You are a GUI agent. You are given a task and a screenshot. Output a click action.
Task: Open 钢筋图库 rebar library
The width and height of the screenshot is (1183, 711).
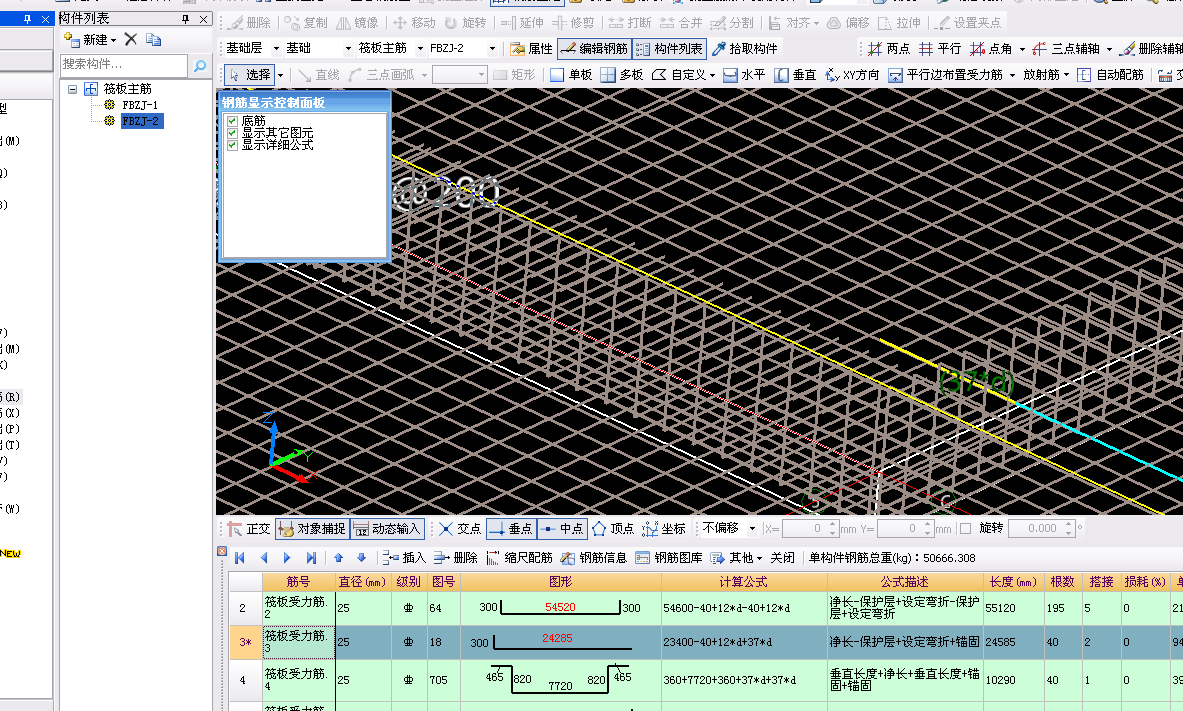coord(668,558)
